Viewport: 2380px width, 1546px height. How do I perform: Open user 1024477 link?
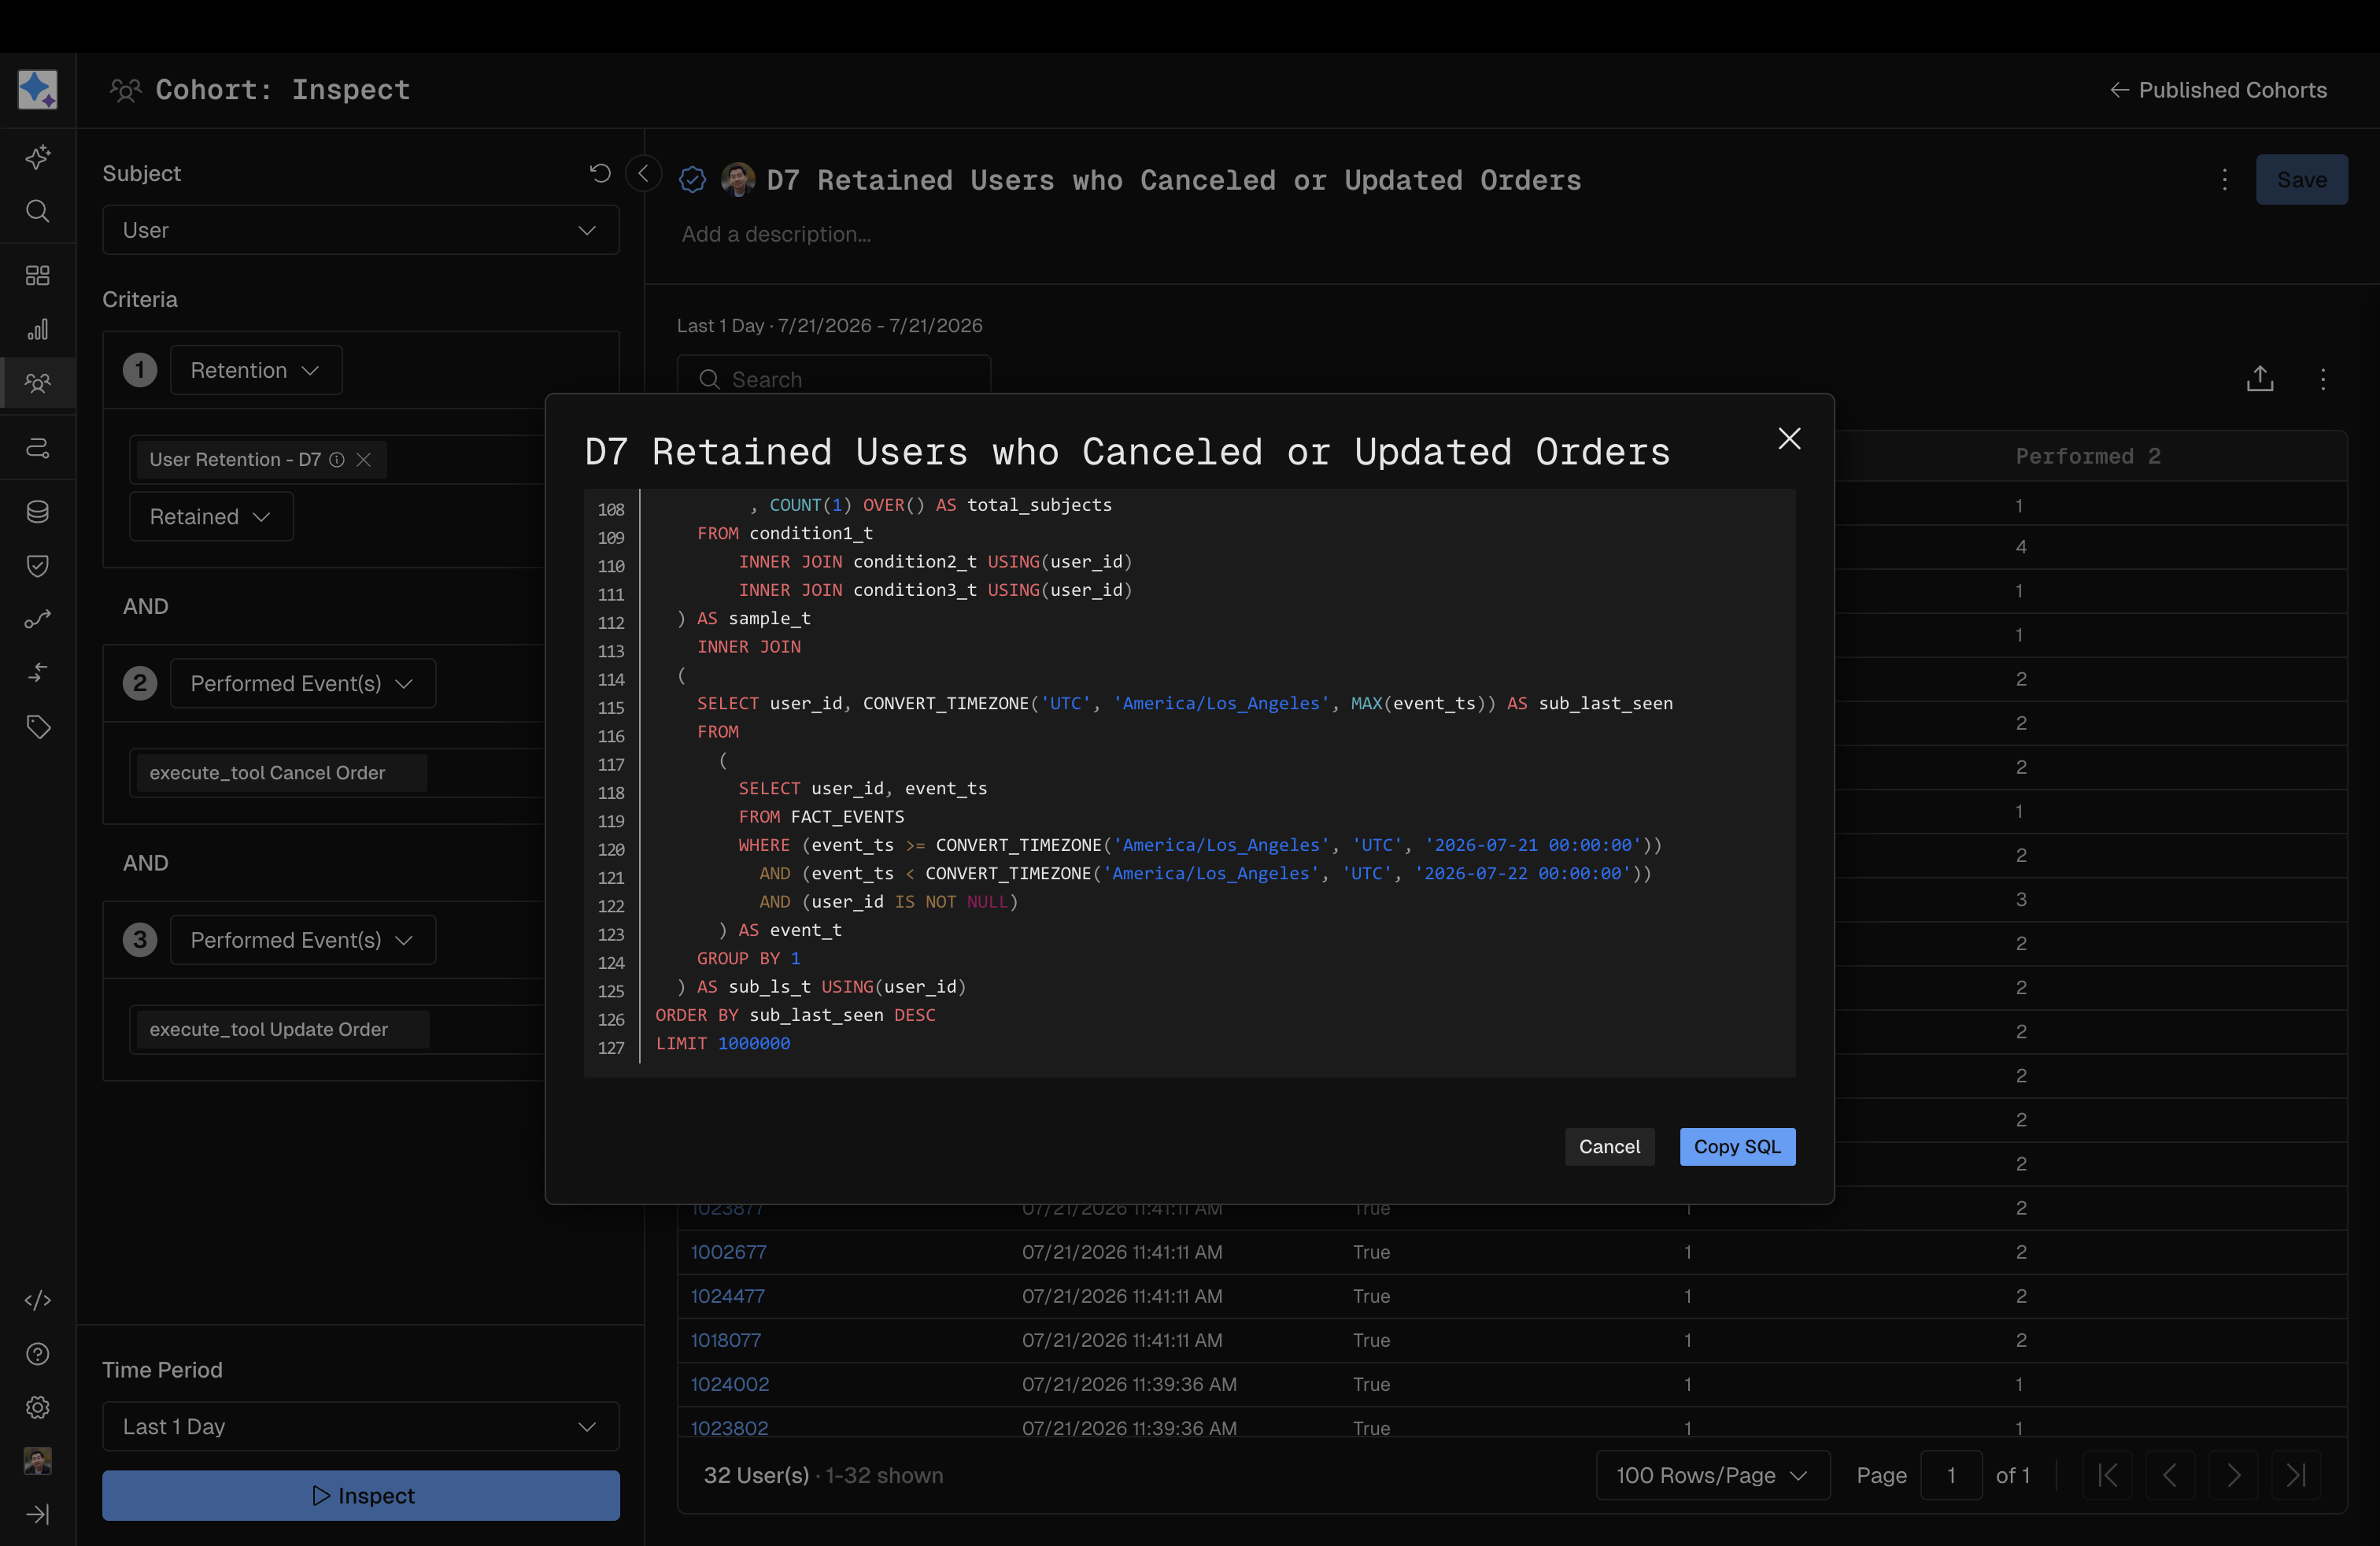pos(727,1296)
